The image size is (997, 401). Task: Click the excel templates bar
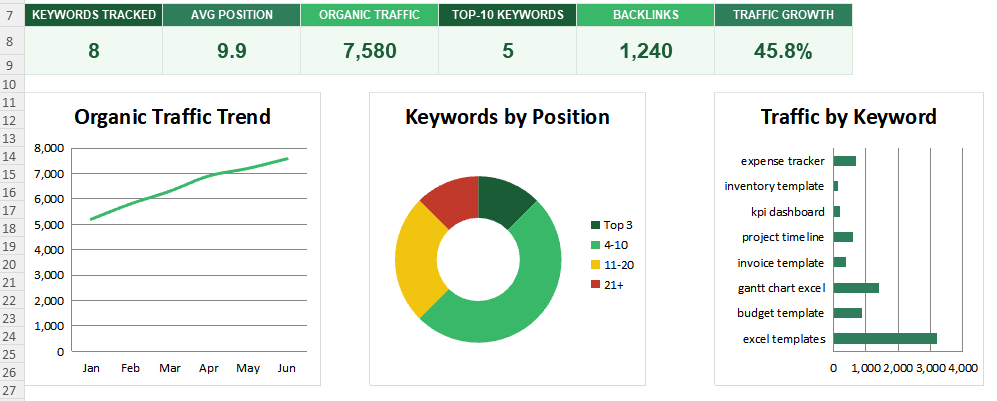pyautogui.click(x=885, y=339)
